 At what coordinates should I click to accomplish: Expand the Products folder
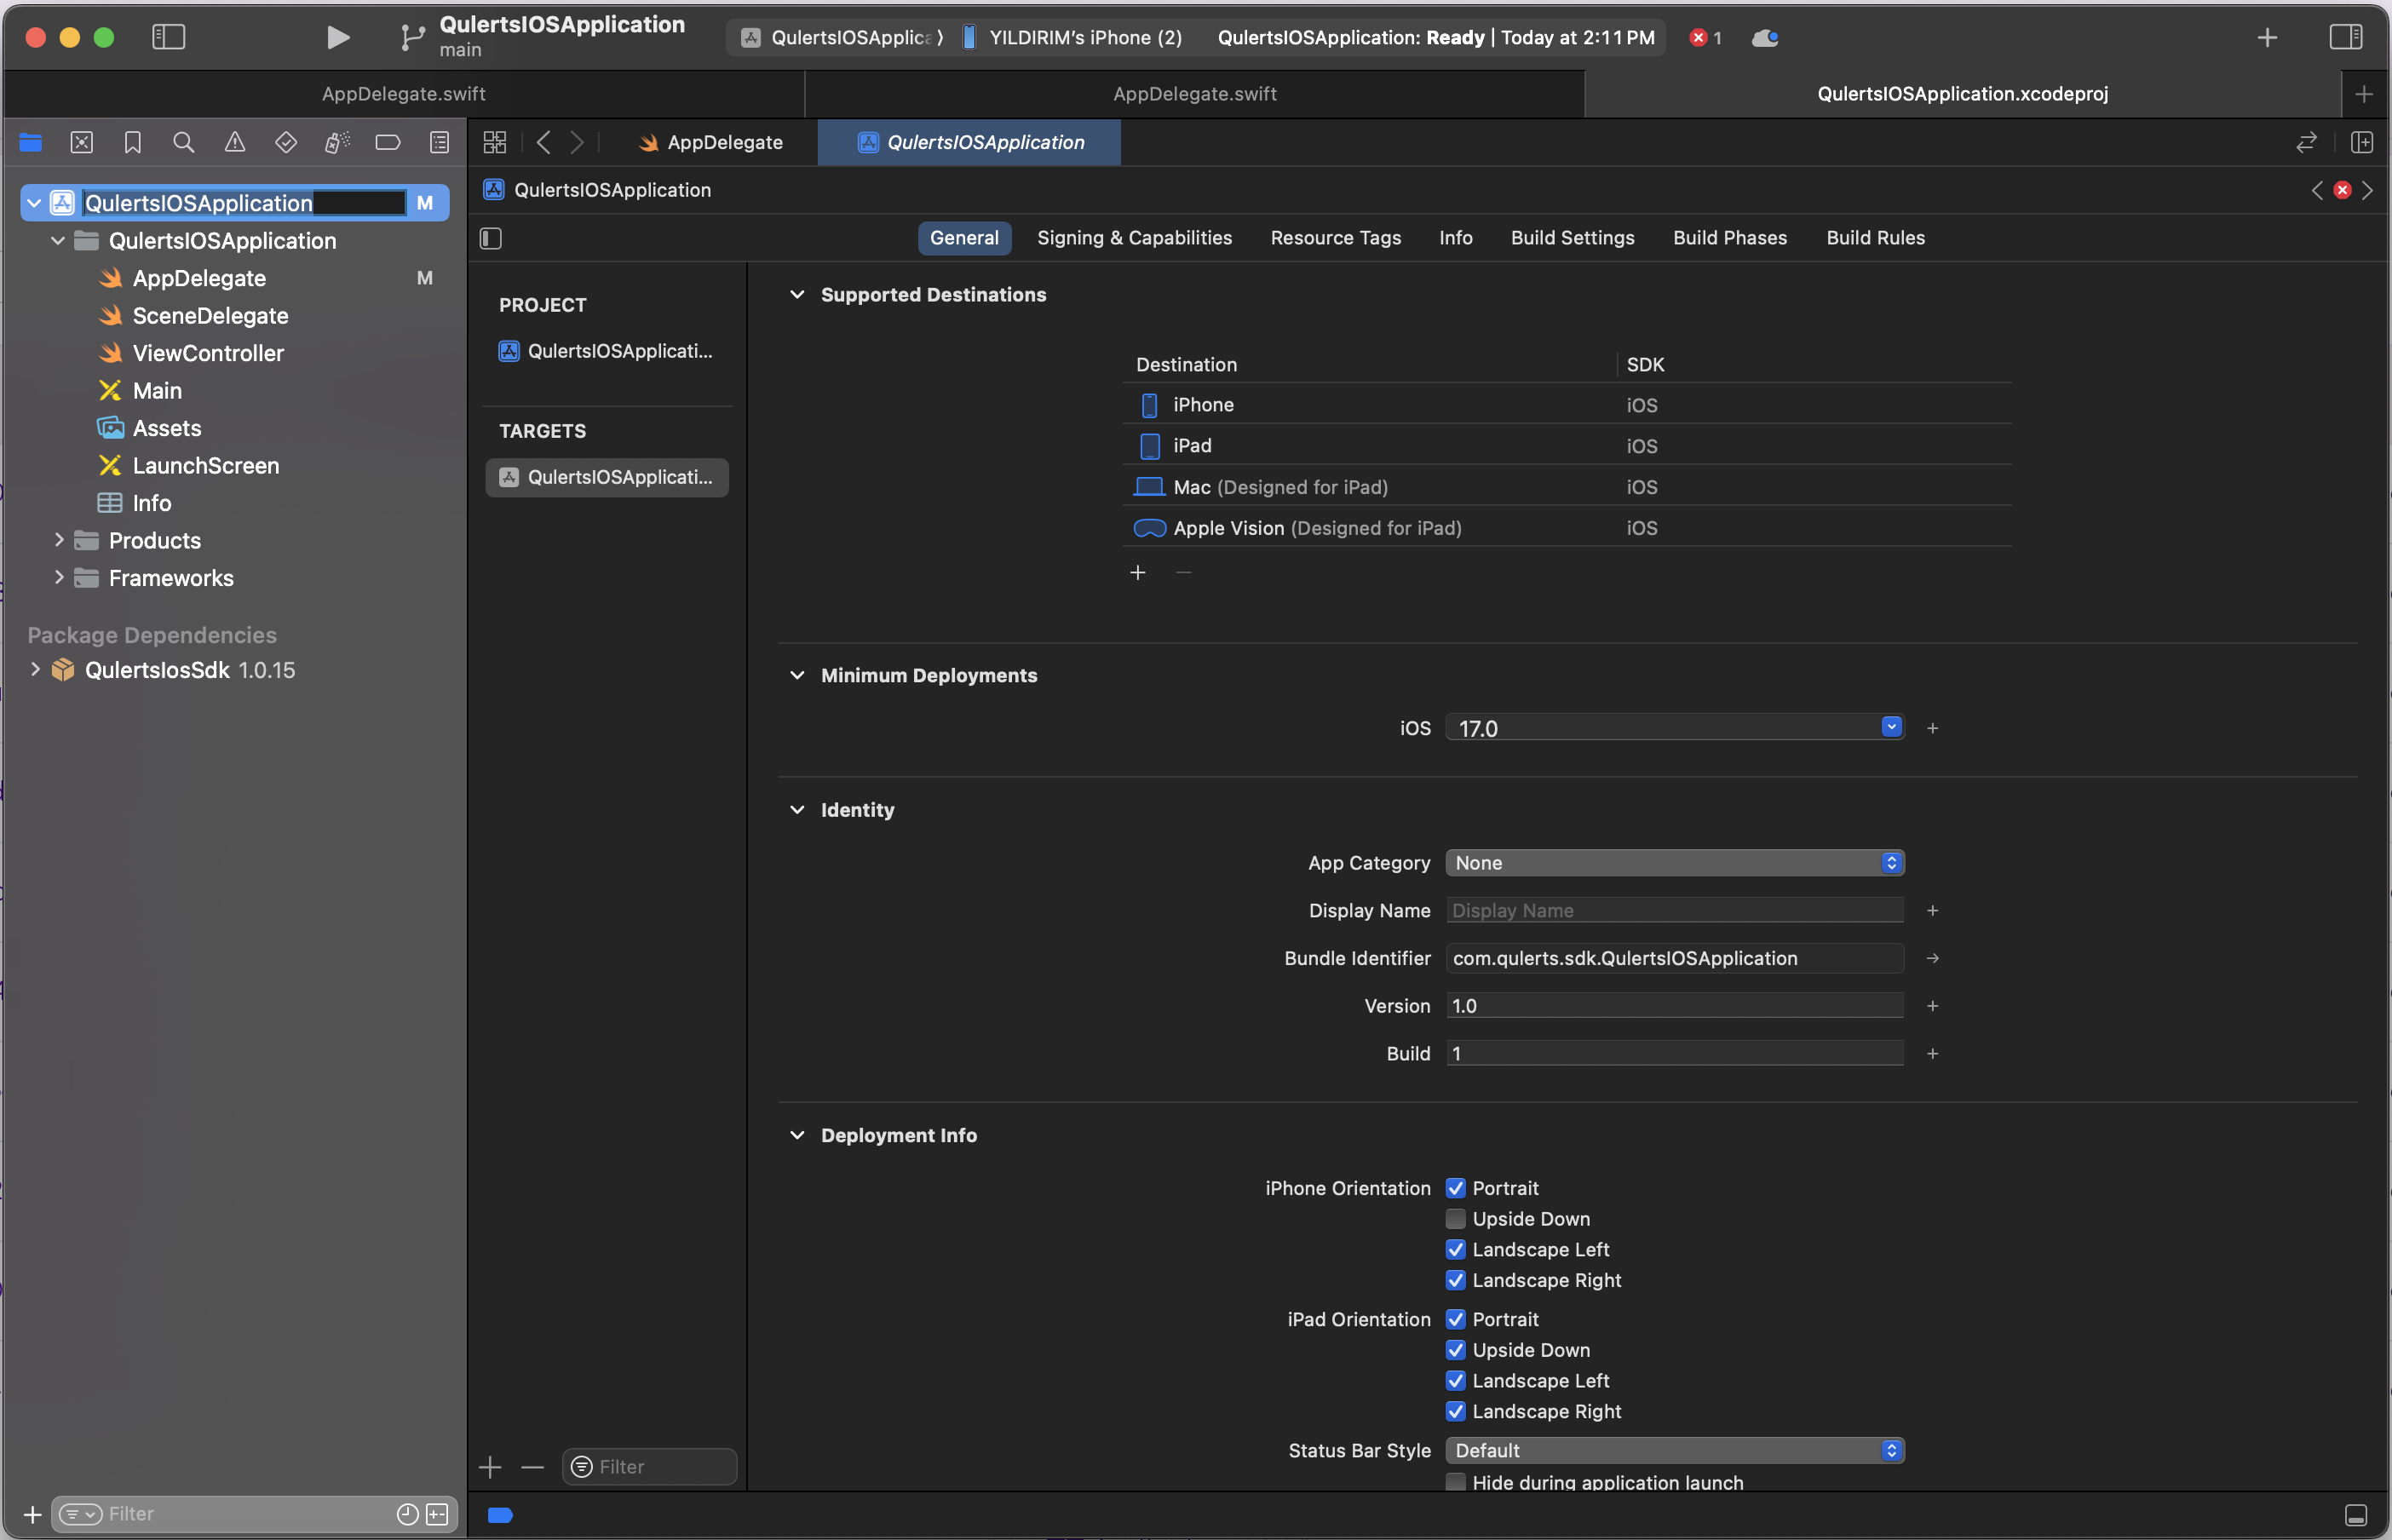[x=59, y=541]
